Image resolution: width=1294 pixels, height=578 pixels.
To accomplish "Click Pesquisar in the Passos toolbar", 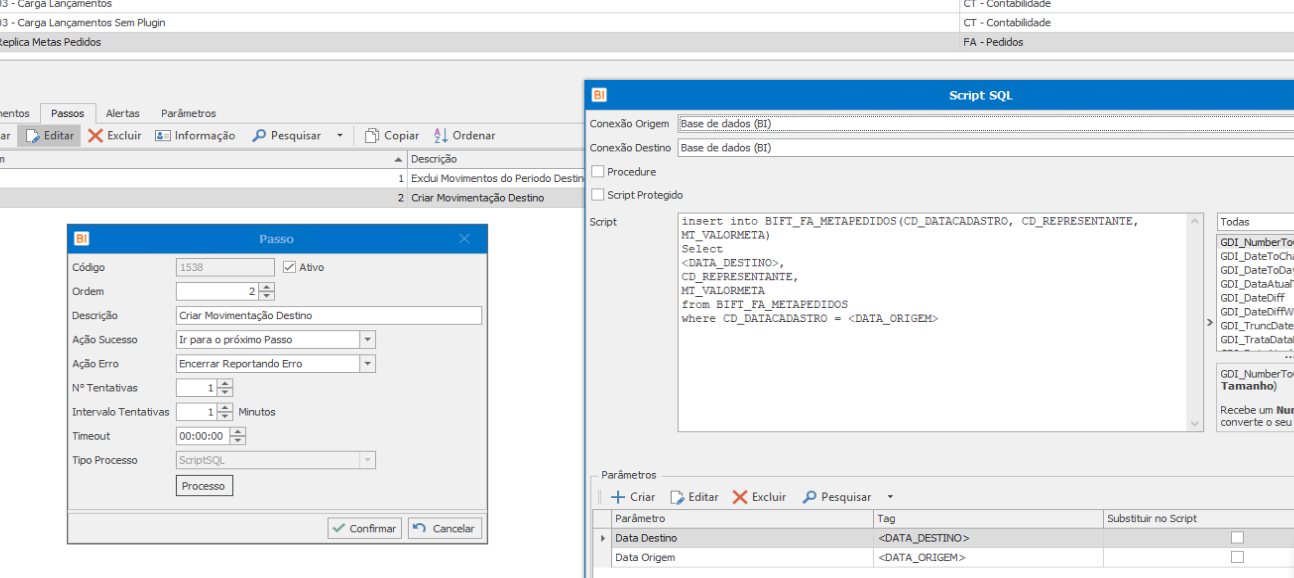I will point(286,135).
